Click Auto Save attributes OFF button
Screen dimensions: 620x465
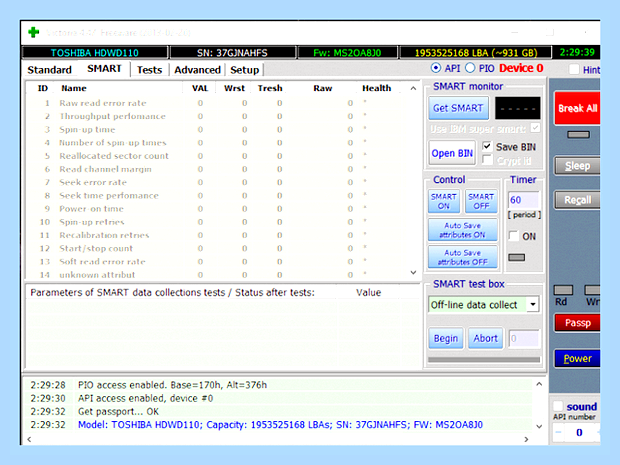click(x=462, y=257)
